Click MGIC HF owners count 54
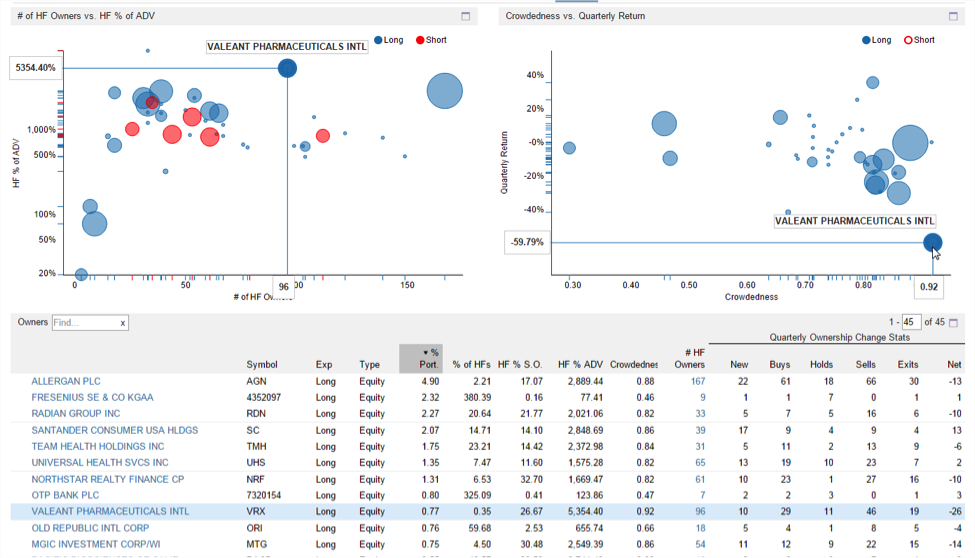 (x=700, y=544)
